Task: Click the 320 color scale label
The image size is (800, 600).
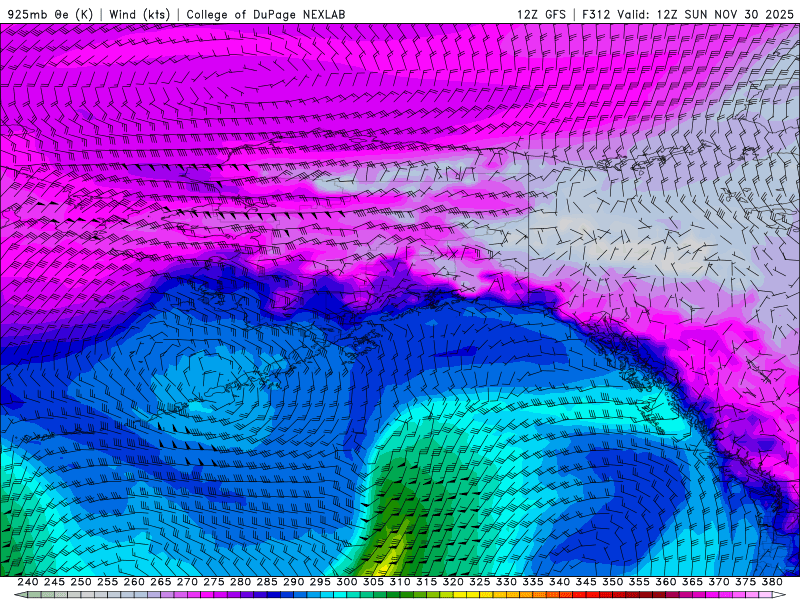Action: click(x=453, y=582)
